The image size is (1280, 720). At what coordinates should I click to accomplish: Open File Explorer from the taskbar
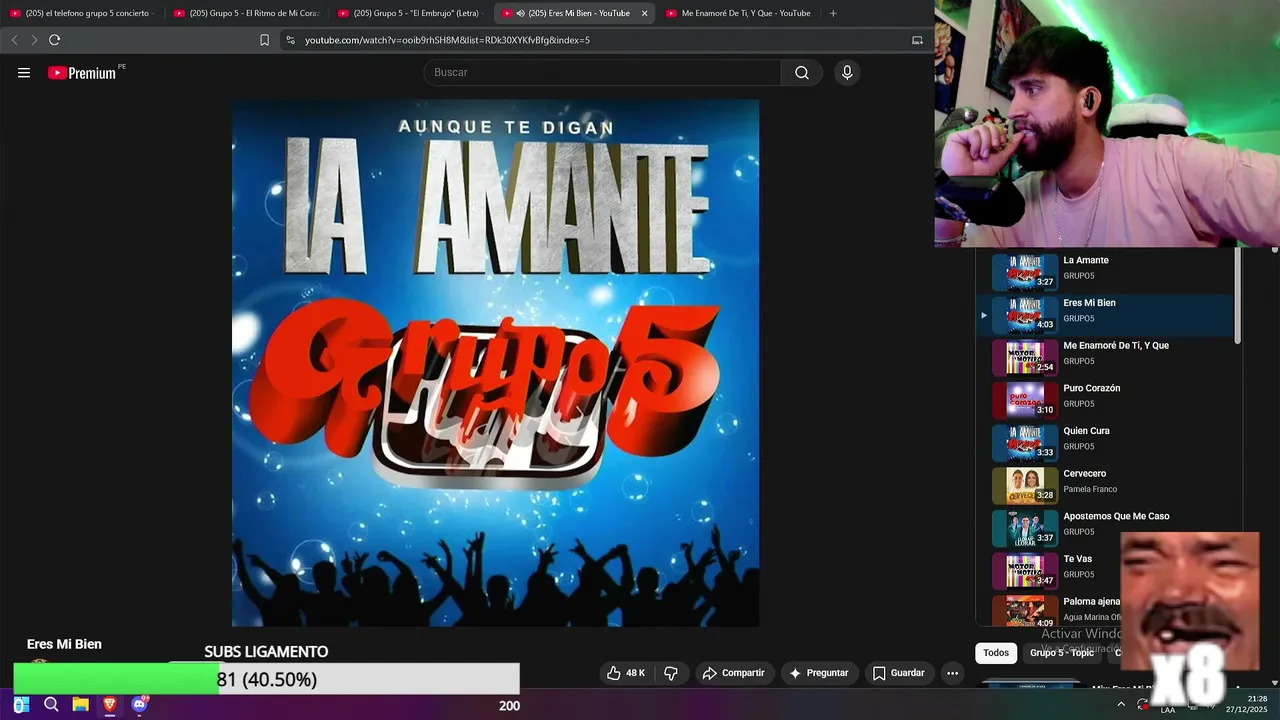click(80, 705)
